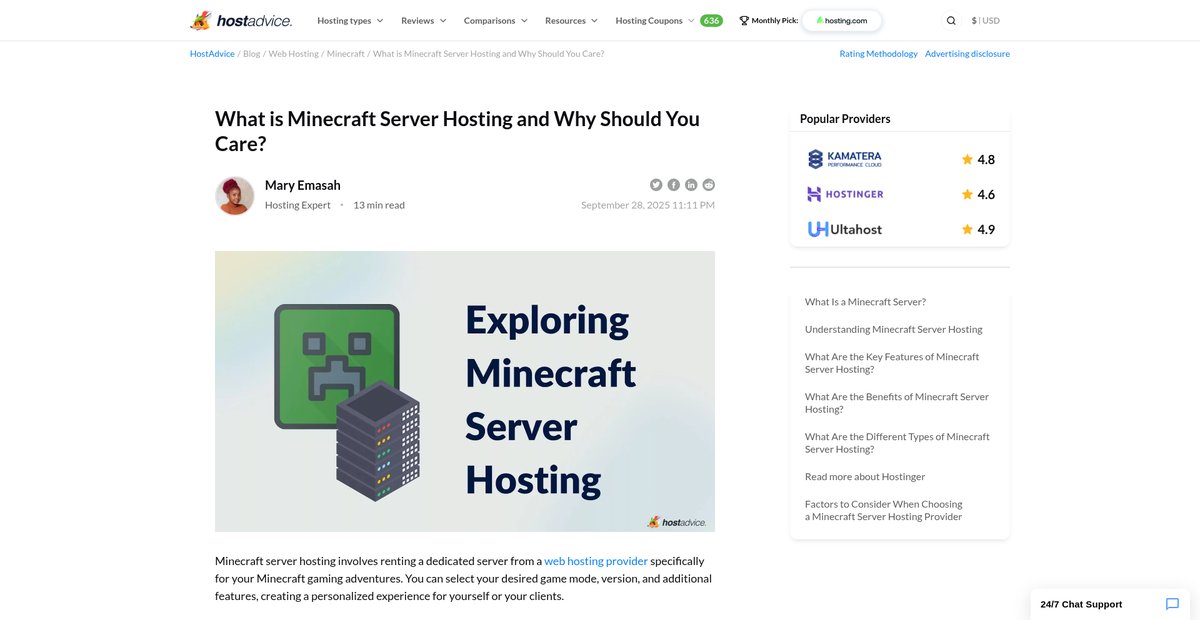Image resolution: width=1200 pixels, height=620 pixels.
Task: Expand the Resources dropdown menu
Action: click(571, 20)
